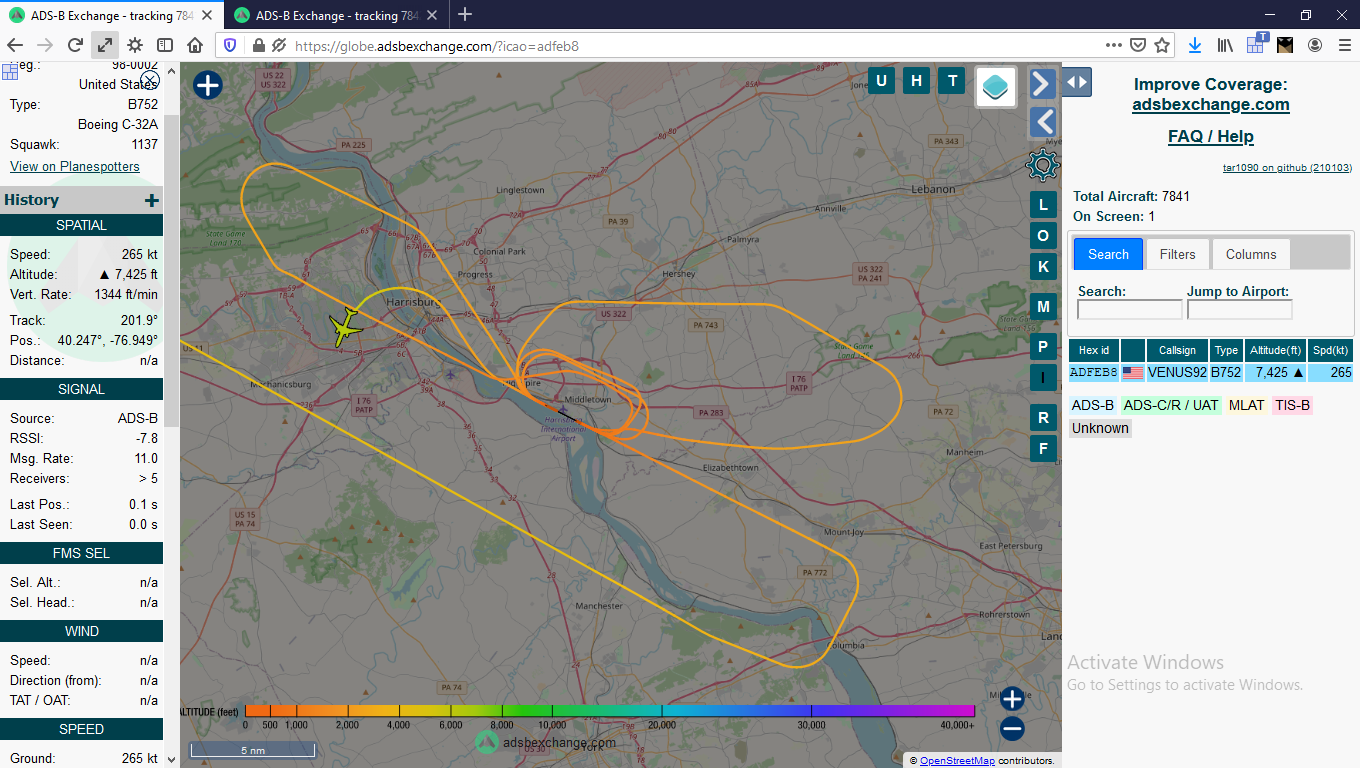
Task: Open the Firefox account icon
Action: (1315, 45)
